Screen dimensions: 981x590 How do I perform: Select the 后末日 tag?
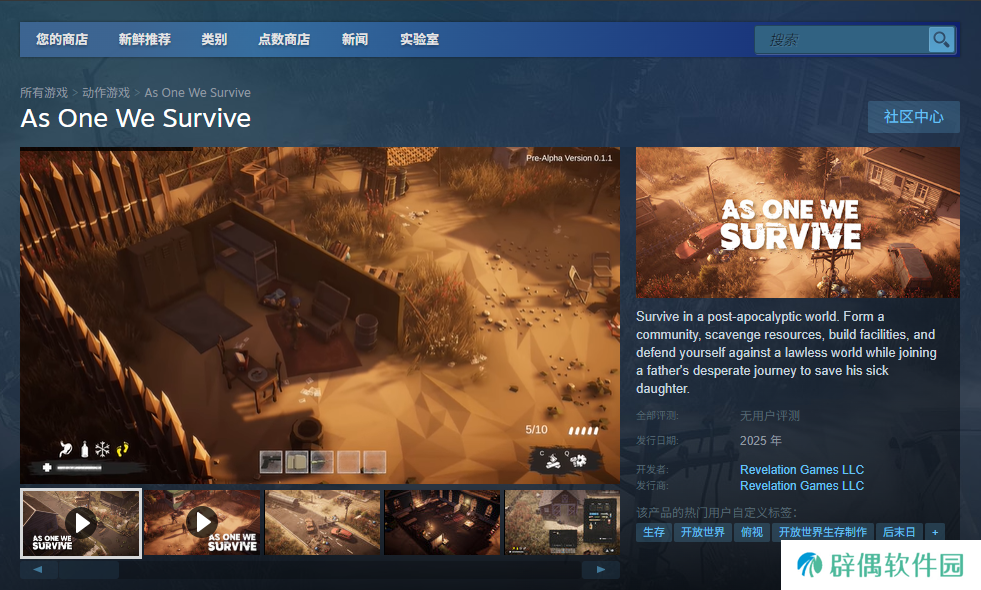pos(899,532)
